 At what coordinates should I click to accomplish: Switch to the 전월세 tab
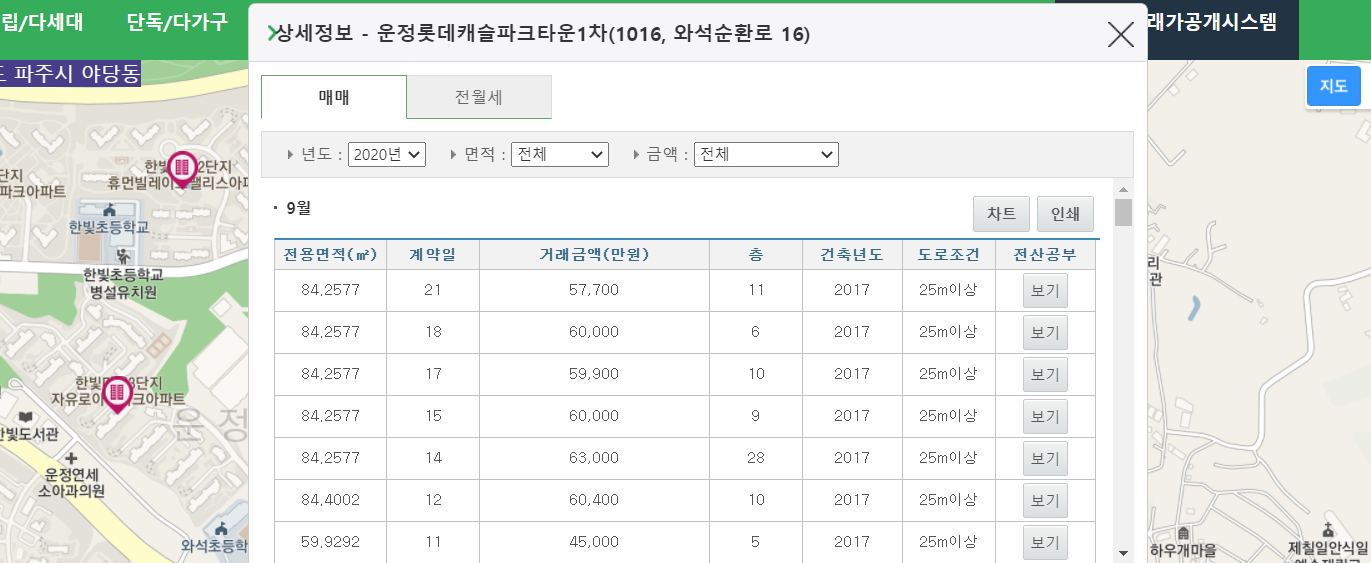pyautogui.click(x=479, y=97)
